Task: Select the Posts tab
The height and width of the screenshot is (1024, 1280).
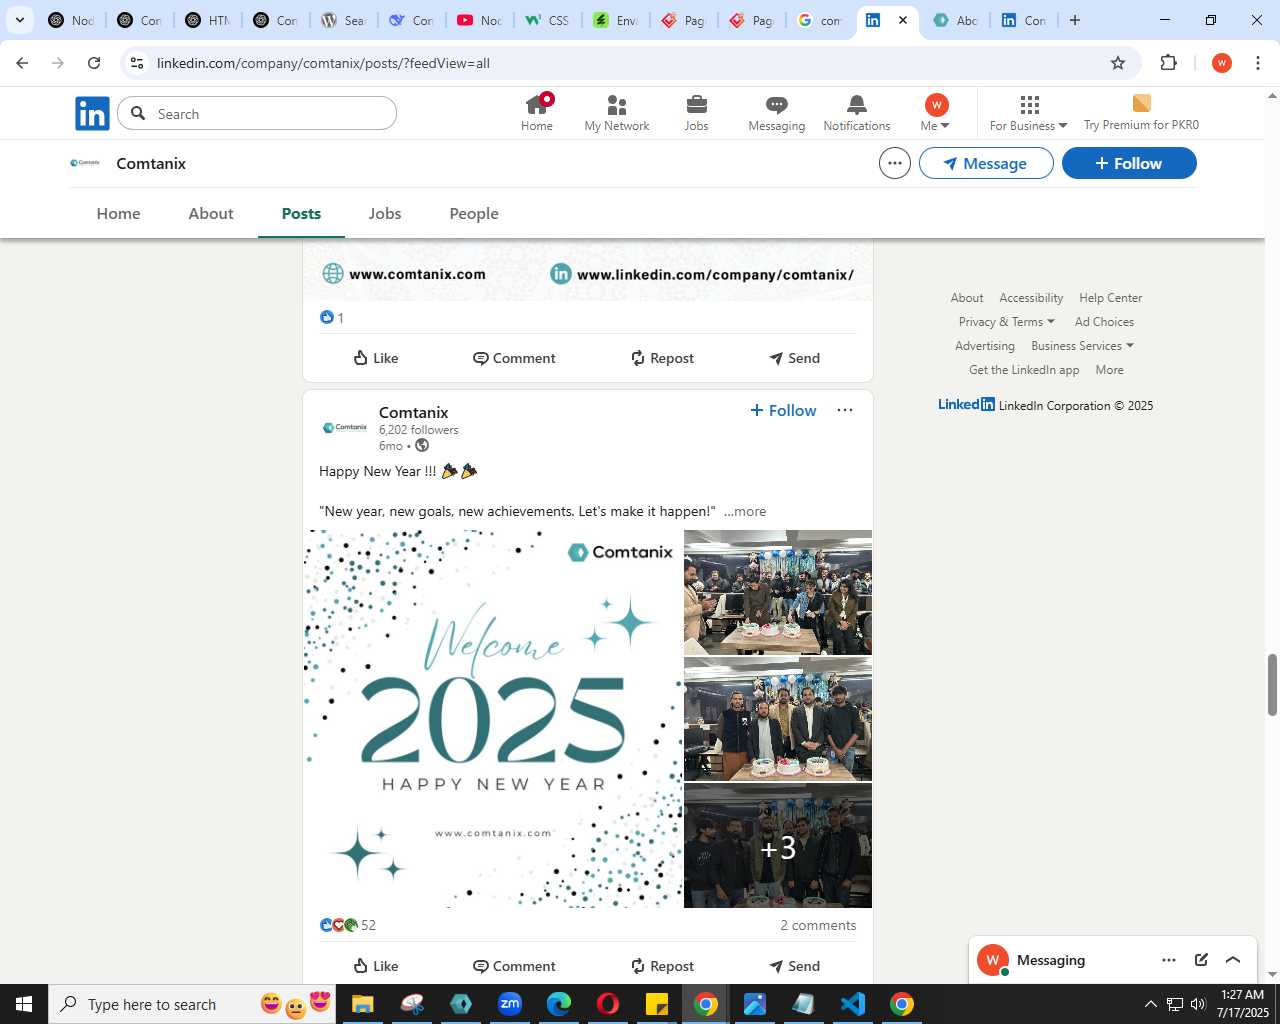Action: [301, 213]
